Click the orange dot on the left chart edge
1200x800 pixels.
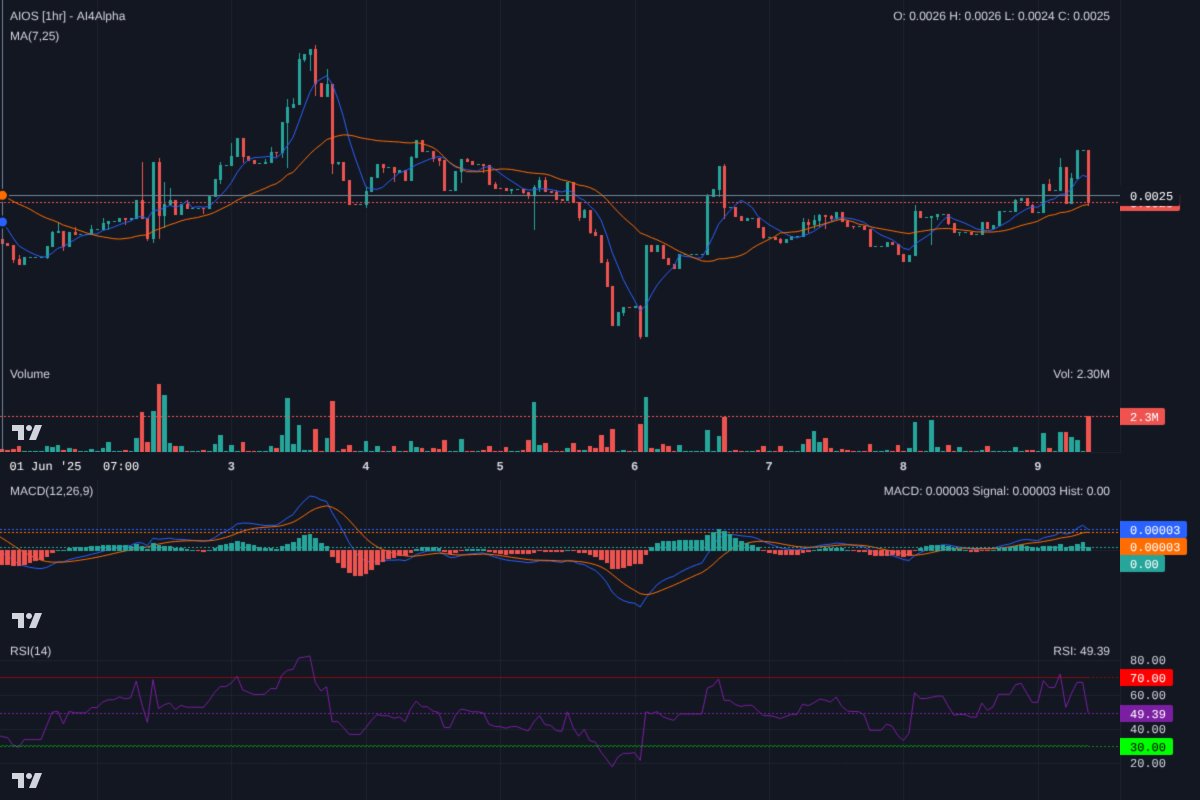[x=3, y=195]
